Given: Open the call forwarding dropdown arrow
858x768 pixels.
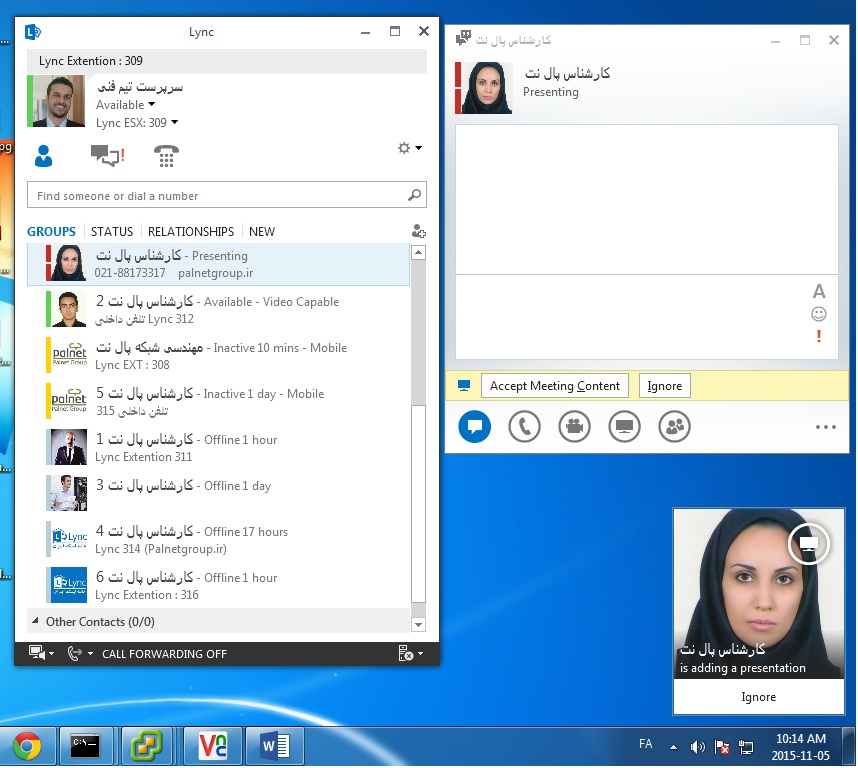Looking at the screenshot, I should coord(90,654).
